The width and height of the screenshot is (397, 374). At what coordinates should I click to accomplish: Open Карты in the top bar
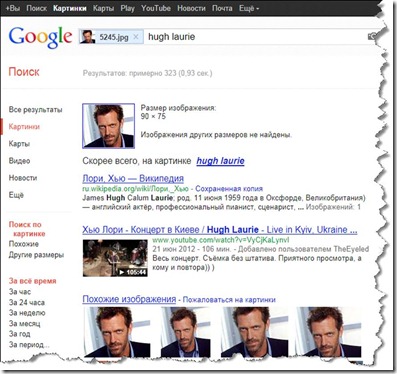[103, 8]
